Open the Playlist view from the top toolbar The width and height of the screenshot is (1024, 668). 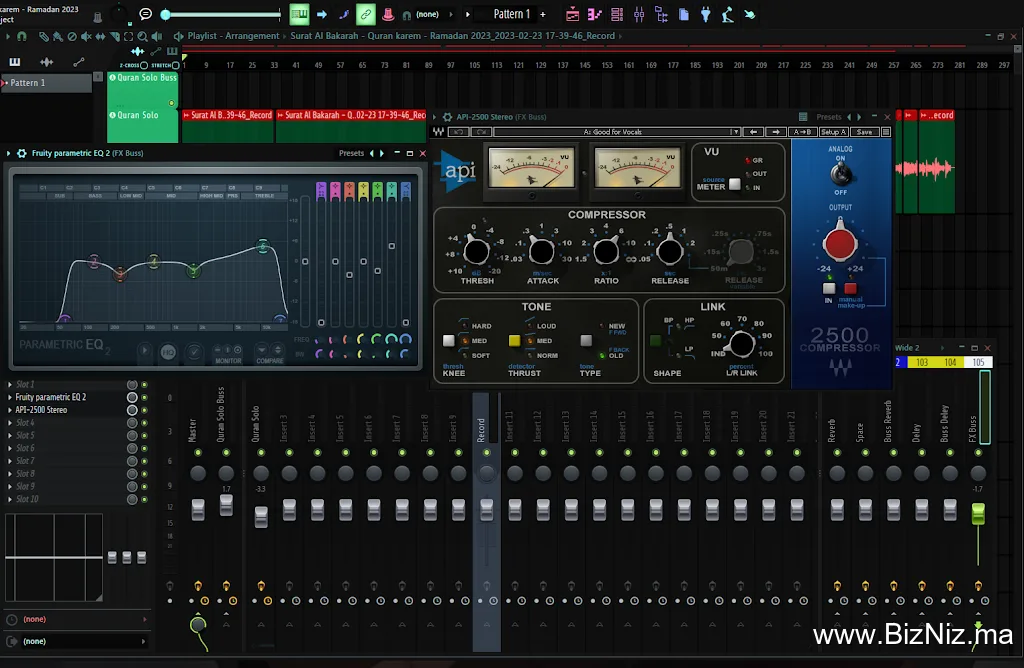[x=572, y=14]
